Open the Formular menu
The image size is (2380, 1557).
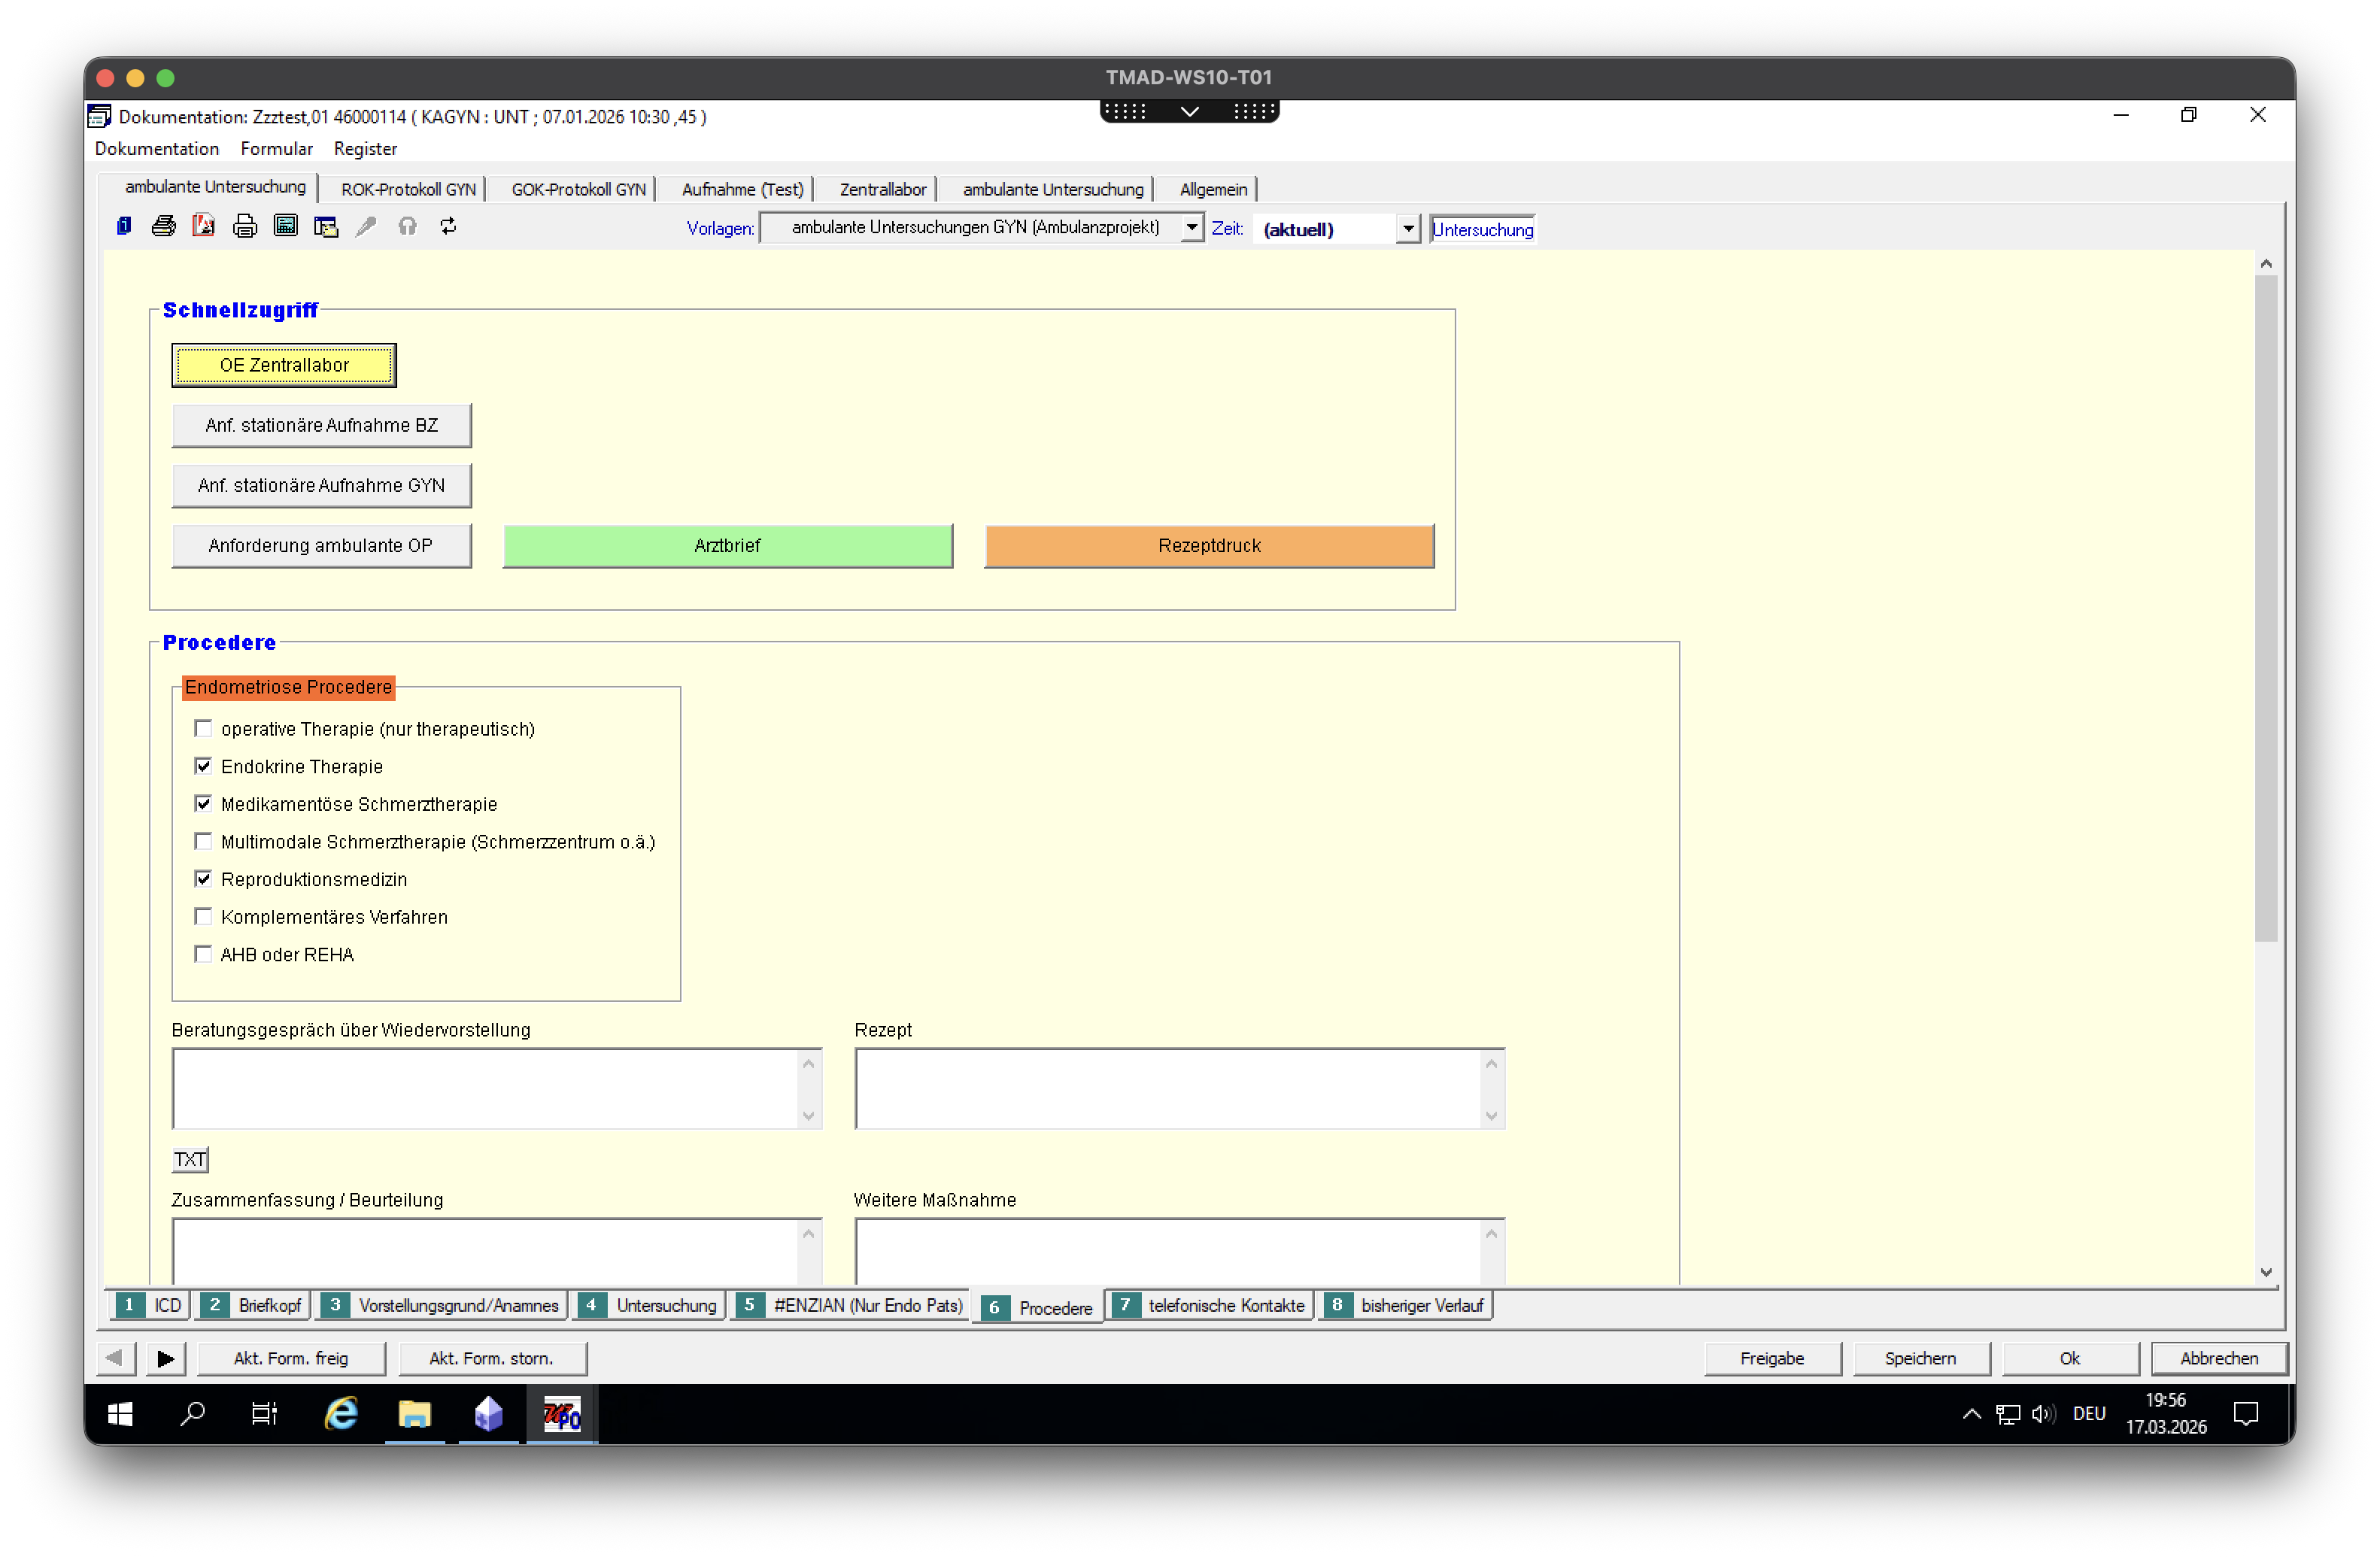point(276,148)
